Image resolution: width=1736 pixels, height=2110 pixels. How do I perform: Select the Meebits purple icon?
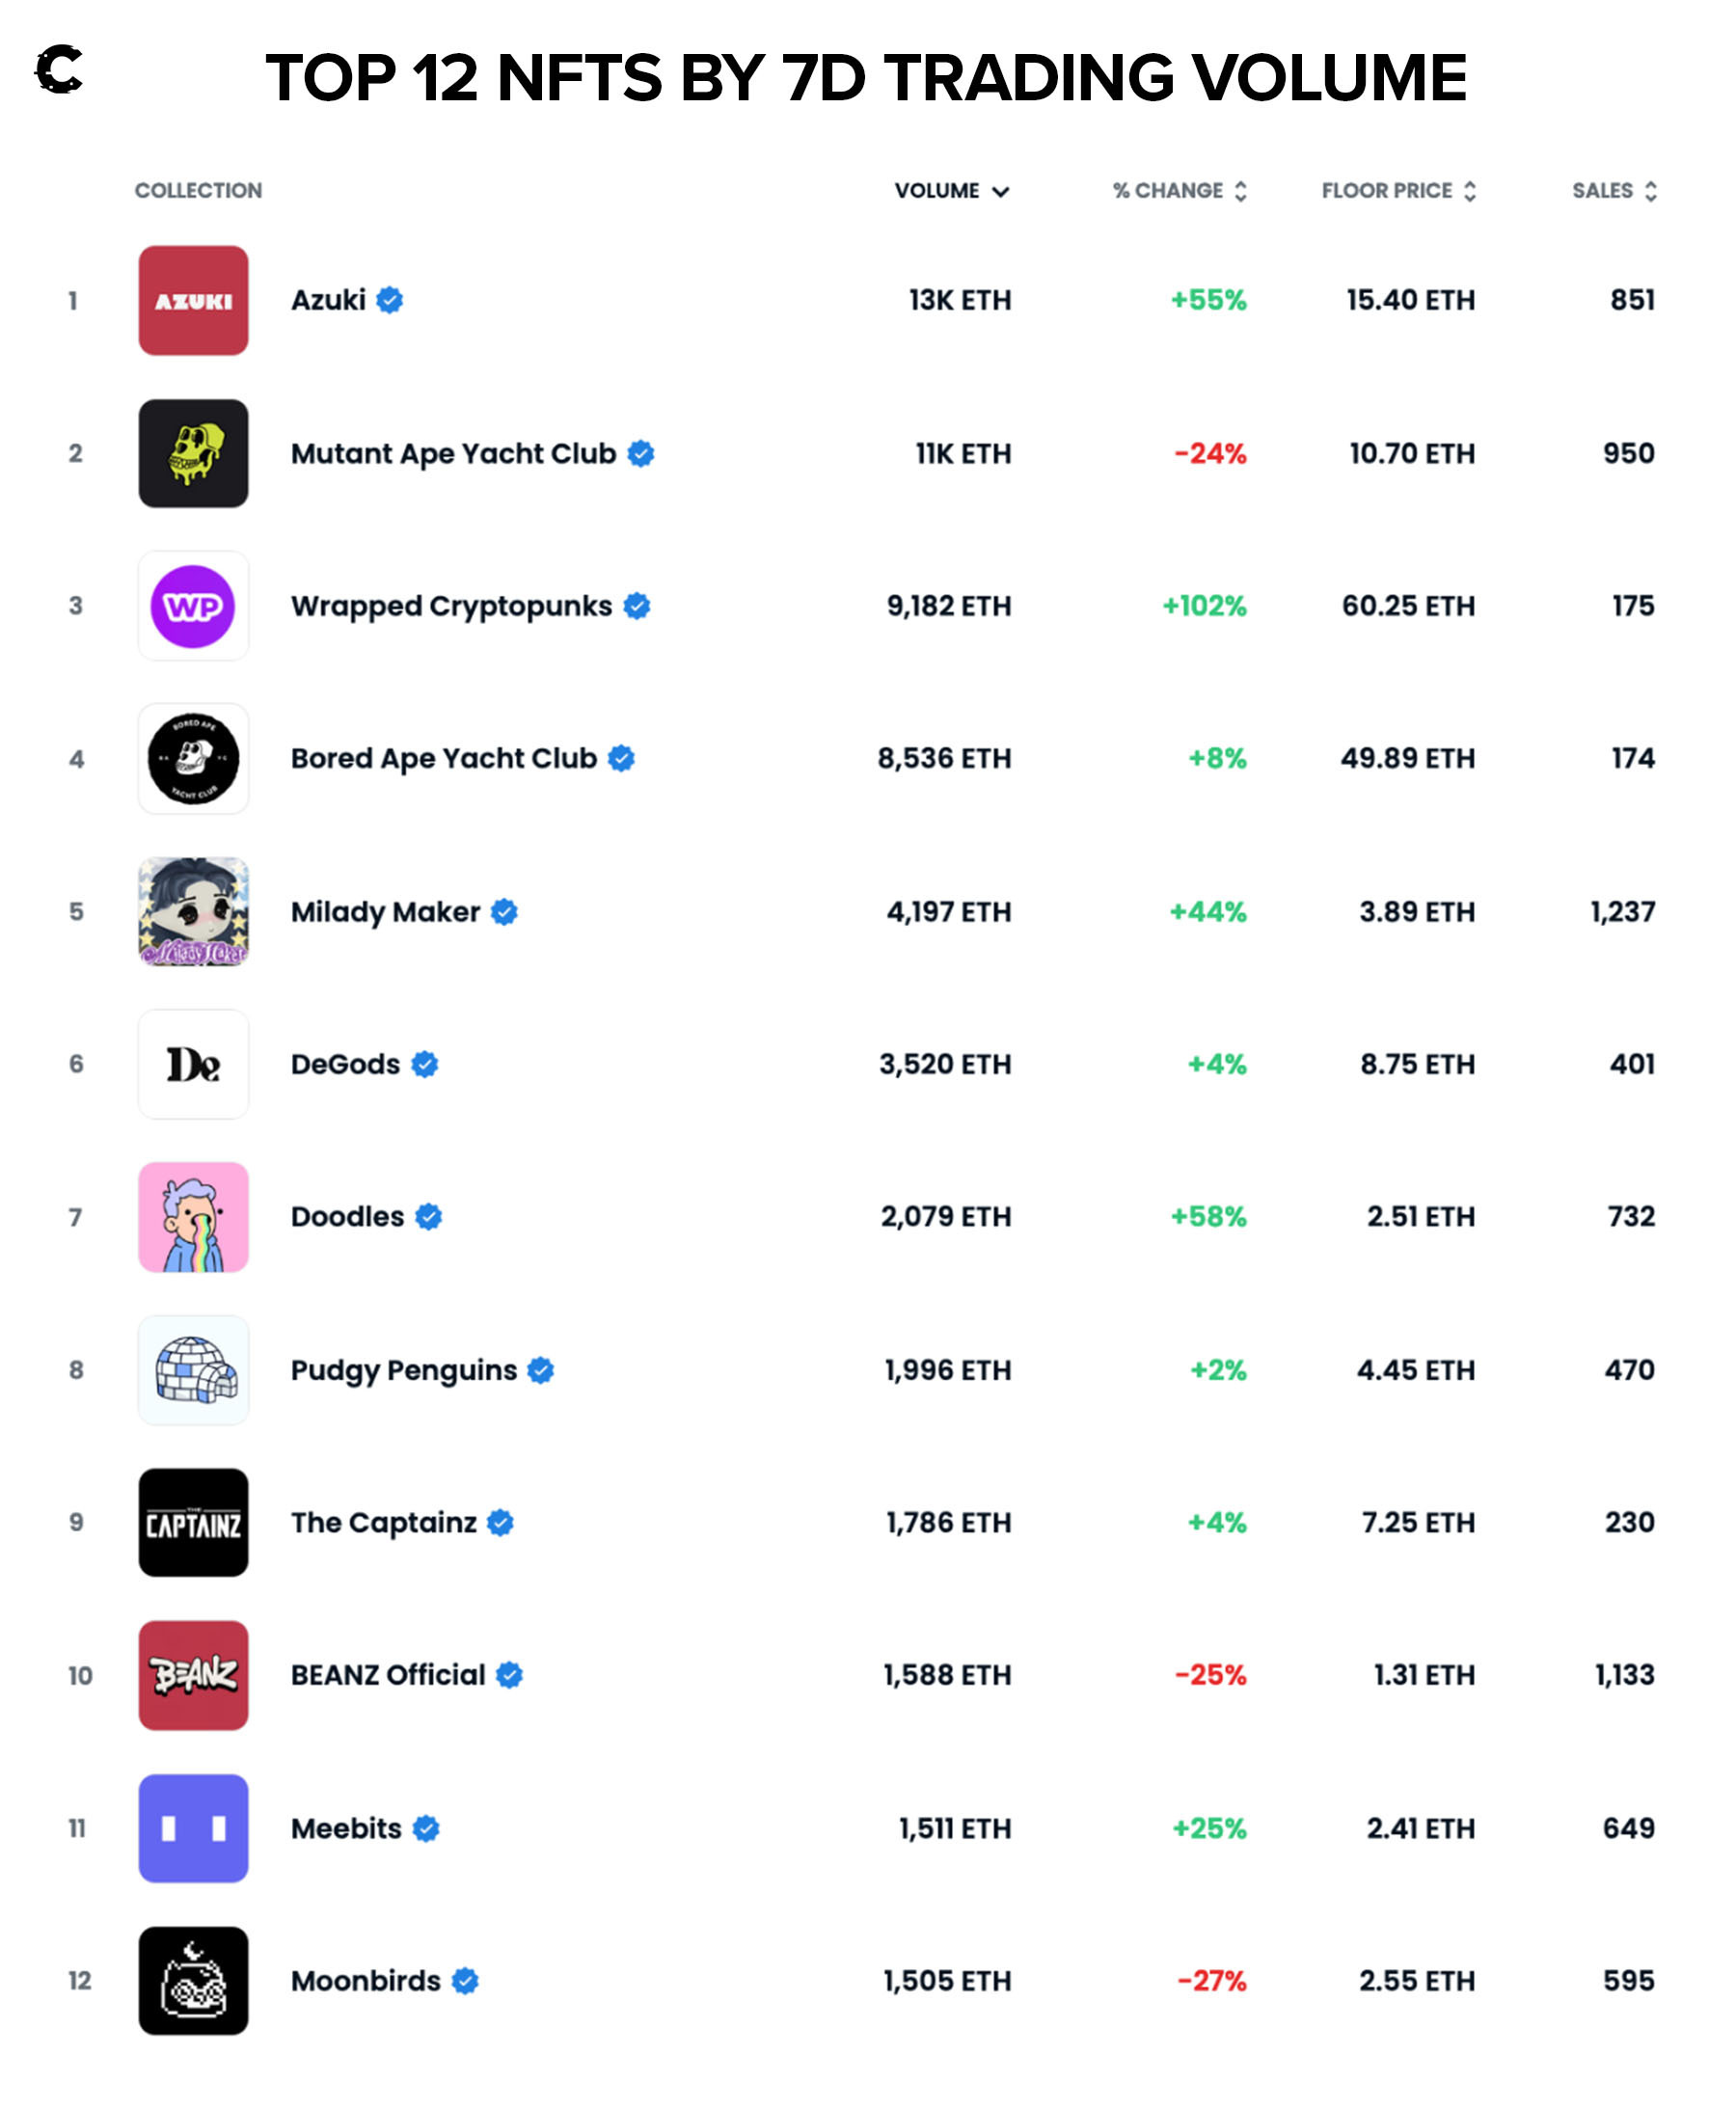193,1828
